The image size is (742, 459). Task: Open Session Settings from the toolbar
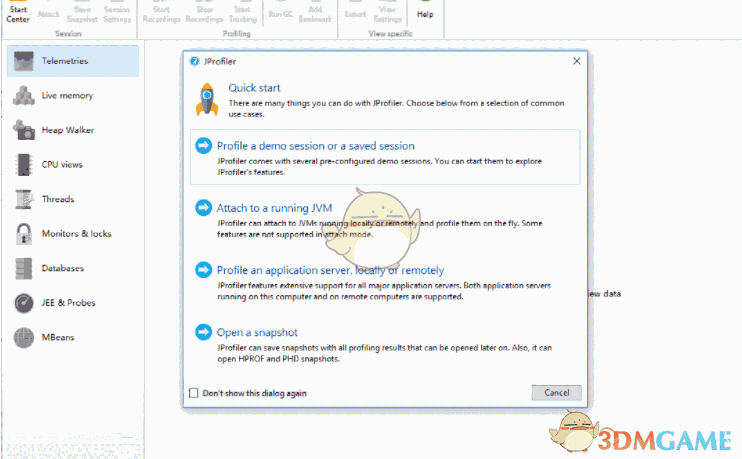coord(117,13)
